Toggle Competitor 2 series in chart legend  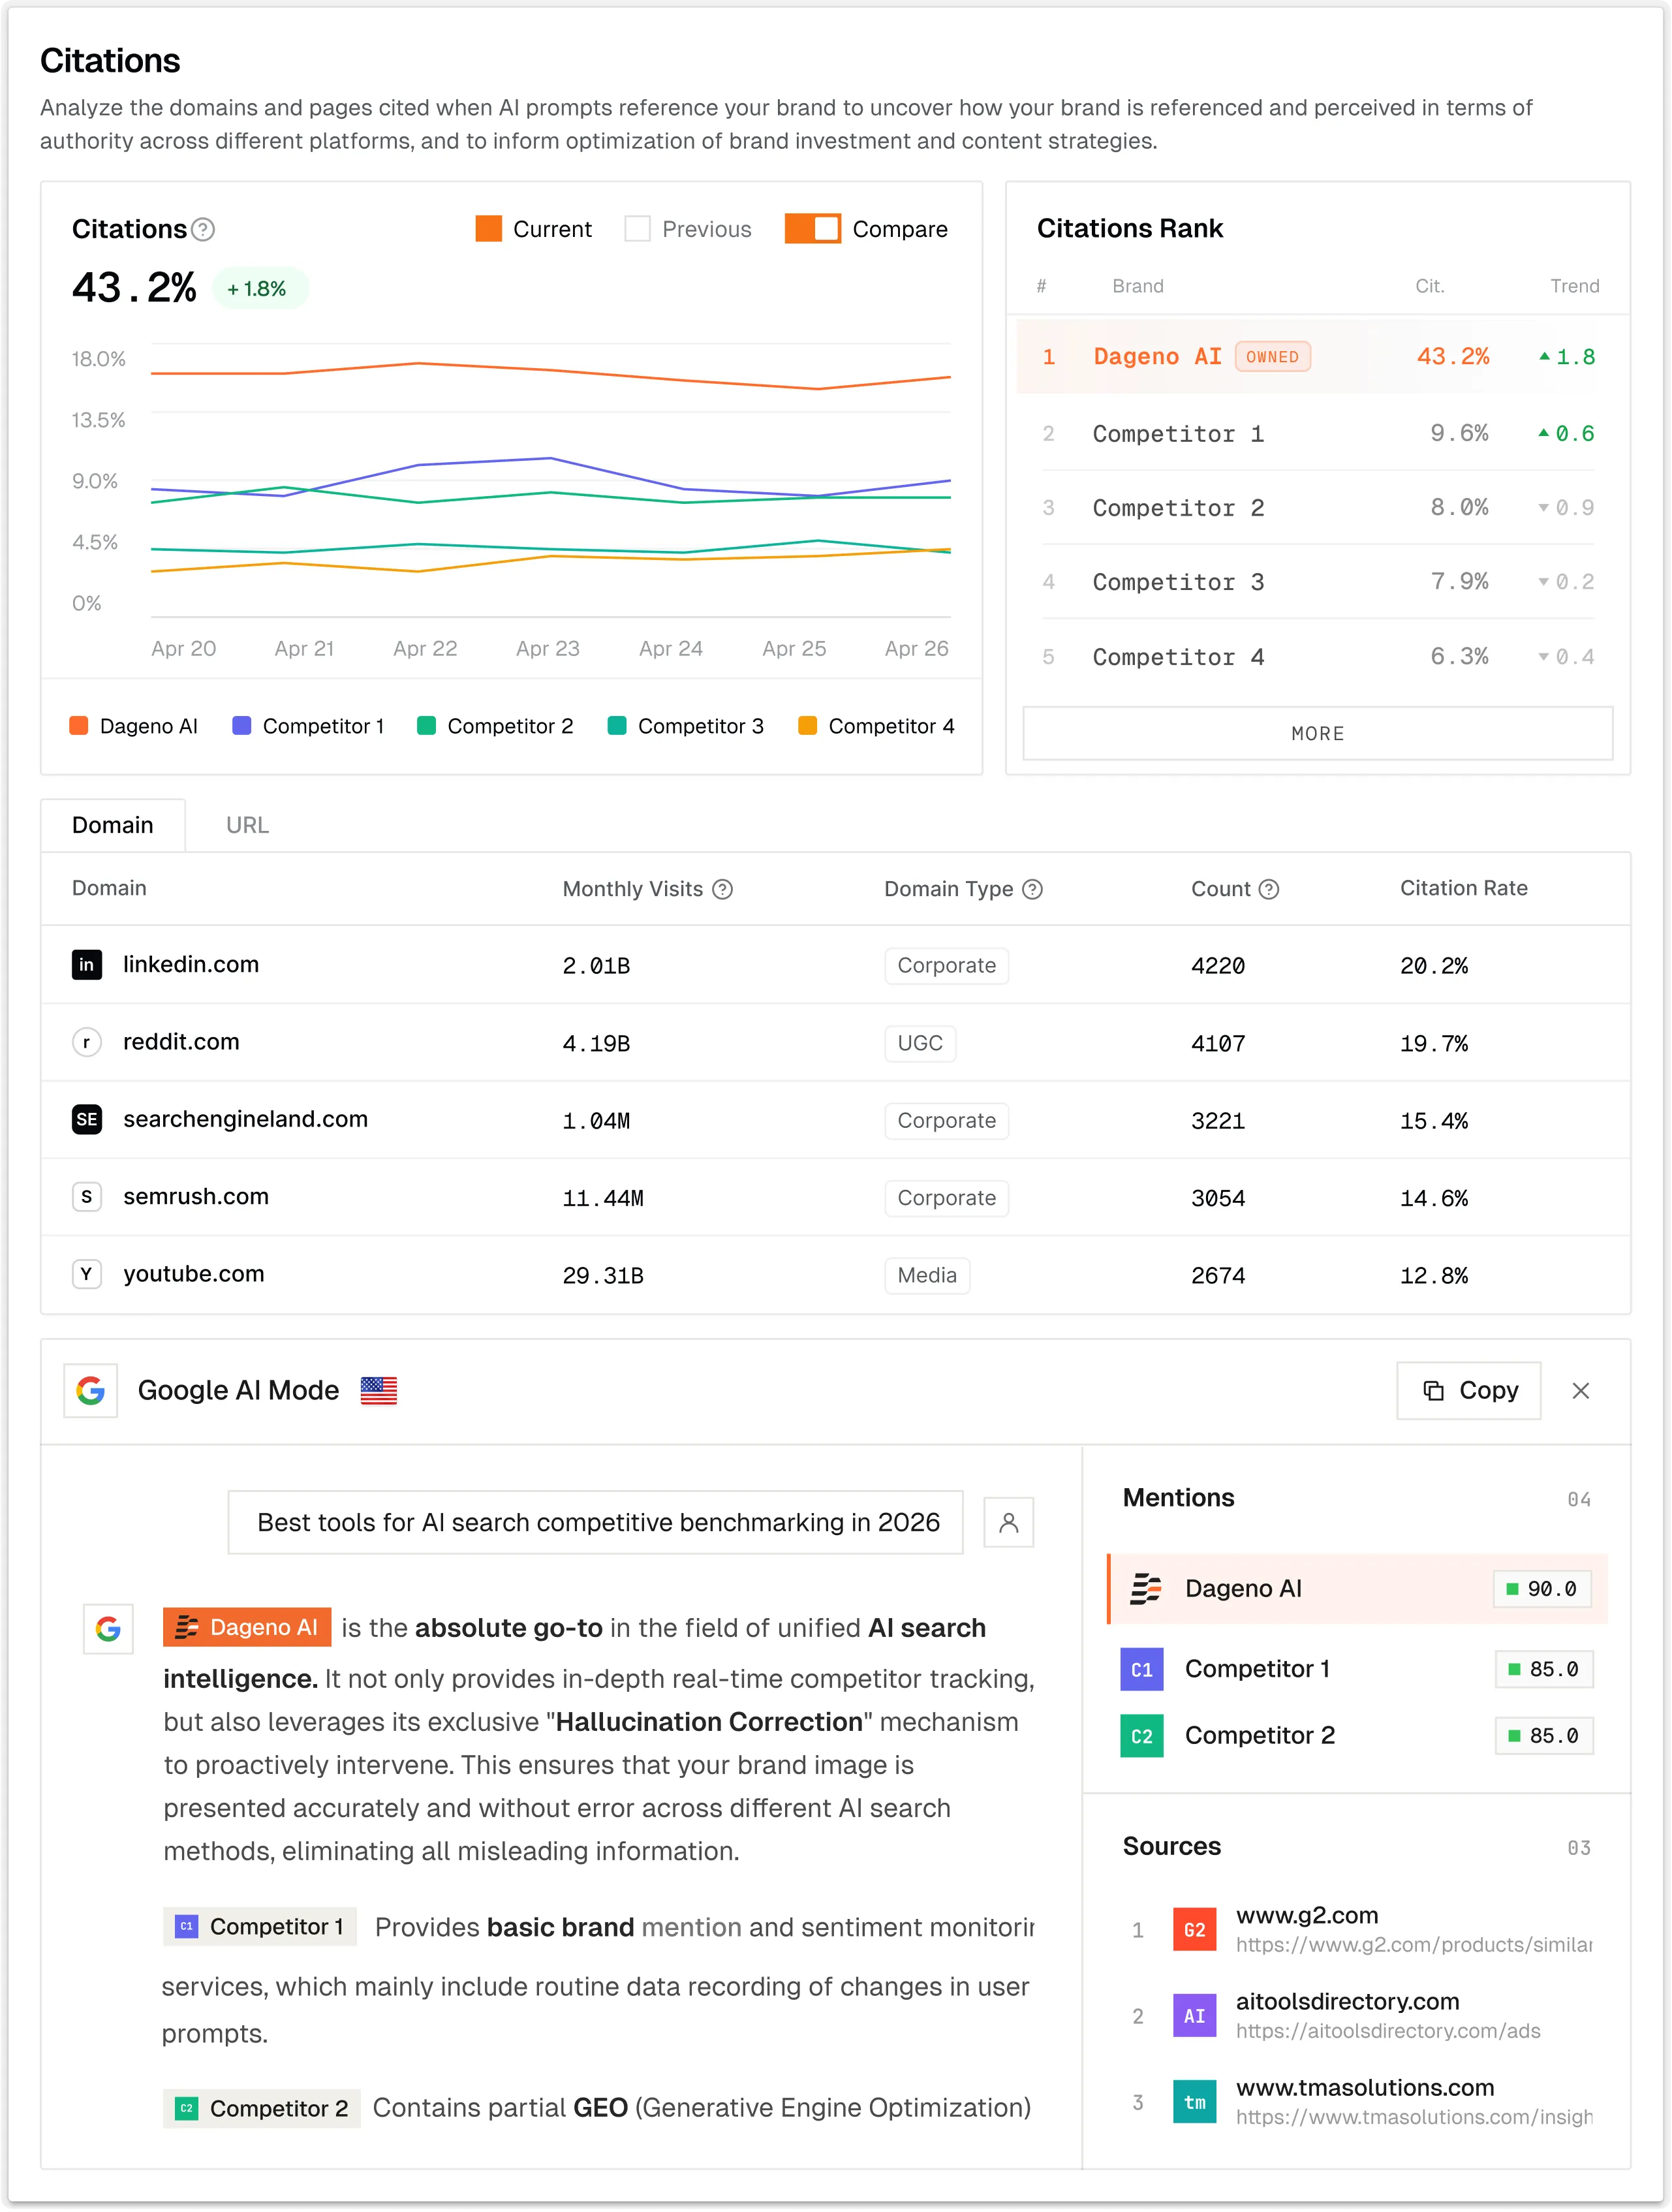[495, 726]
